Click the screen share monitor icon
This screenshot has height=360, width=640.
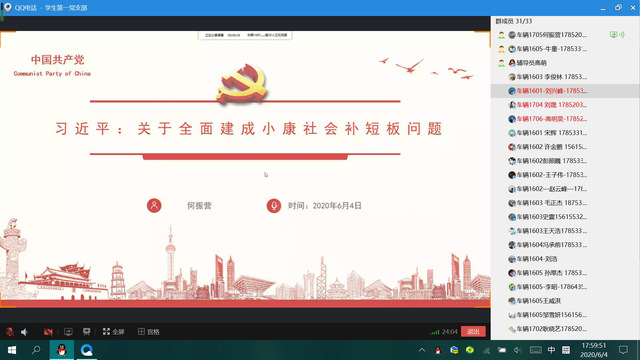tap(68, 332)
